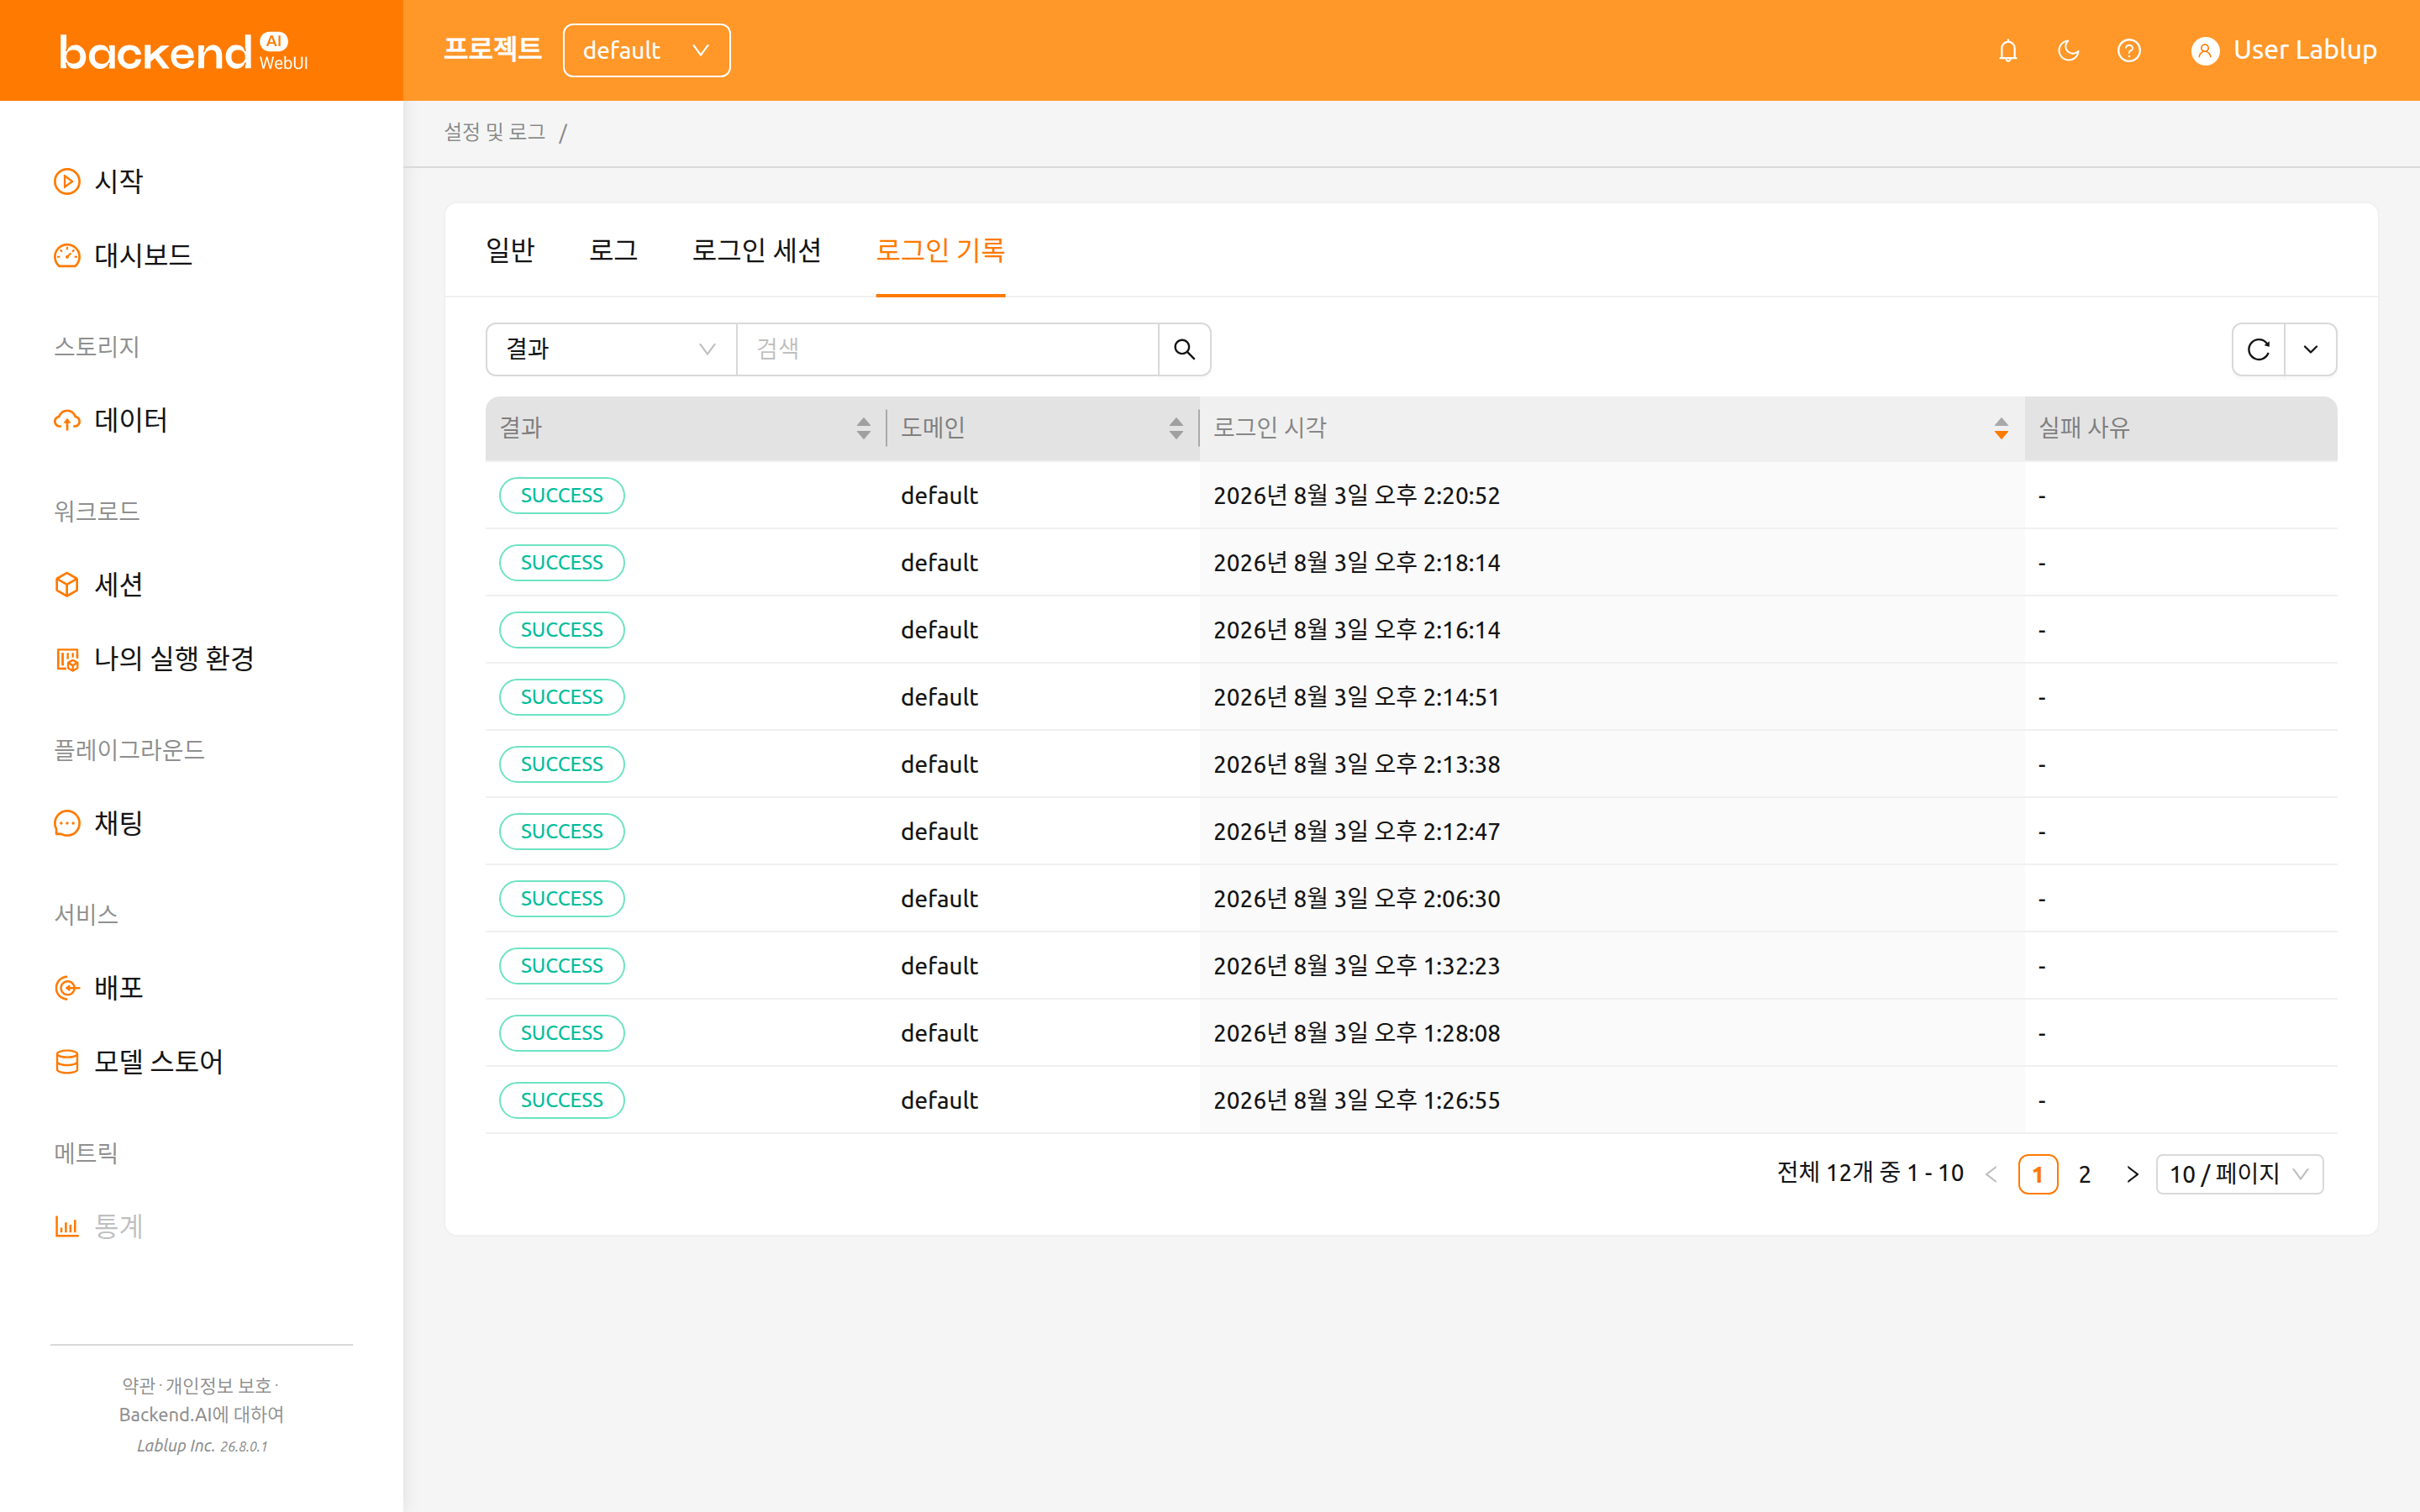Image resolution: width=2420 pixels, height=1512 pixels.
Task: Toggle dark mode moon icon
Action: coord(2068,51)
